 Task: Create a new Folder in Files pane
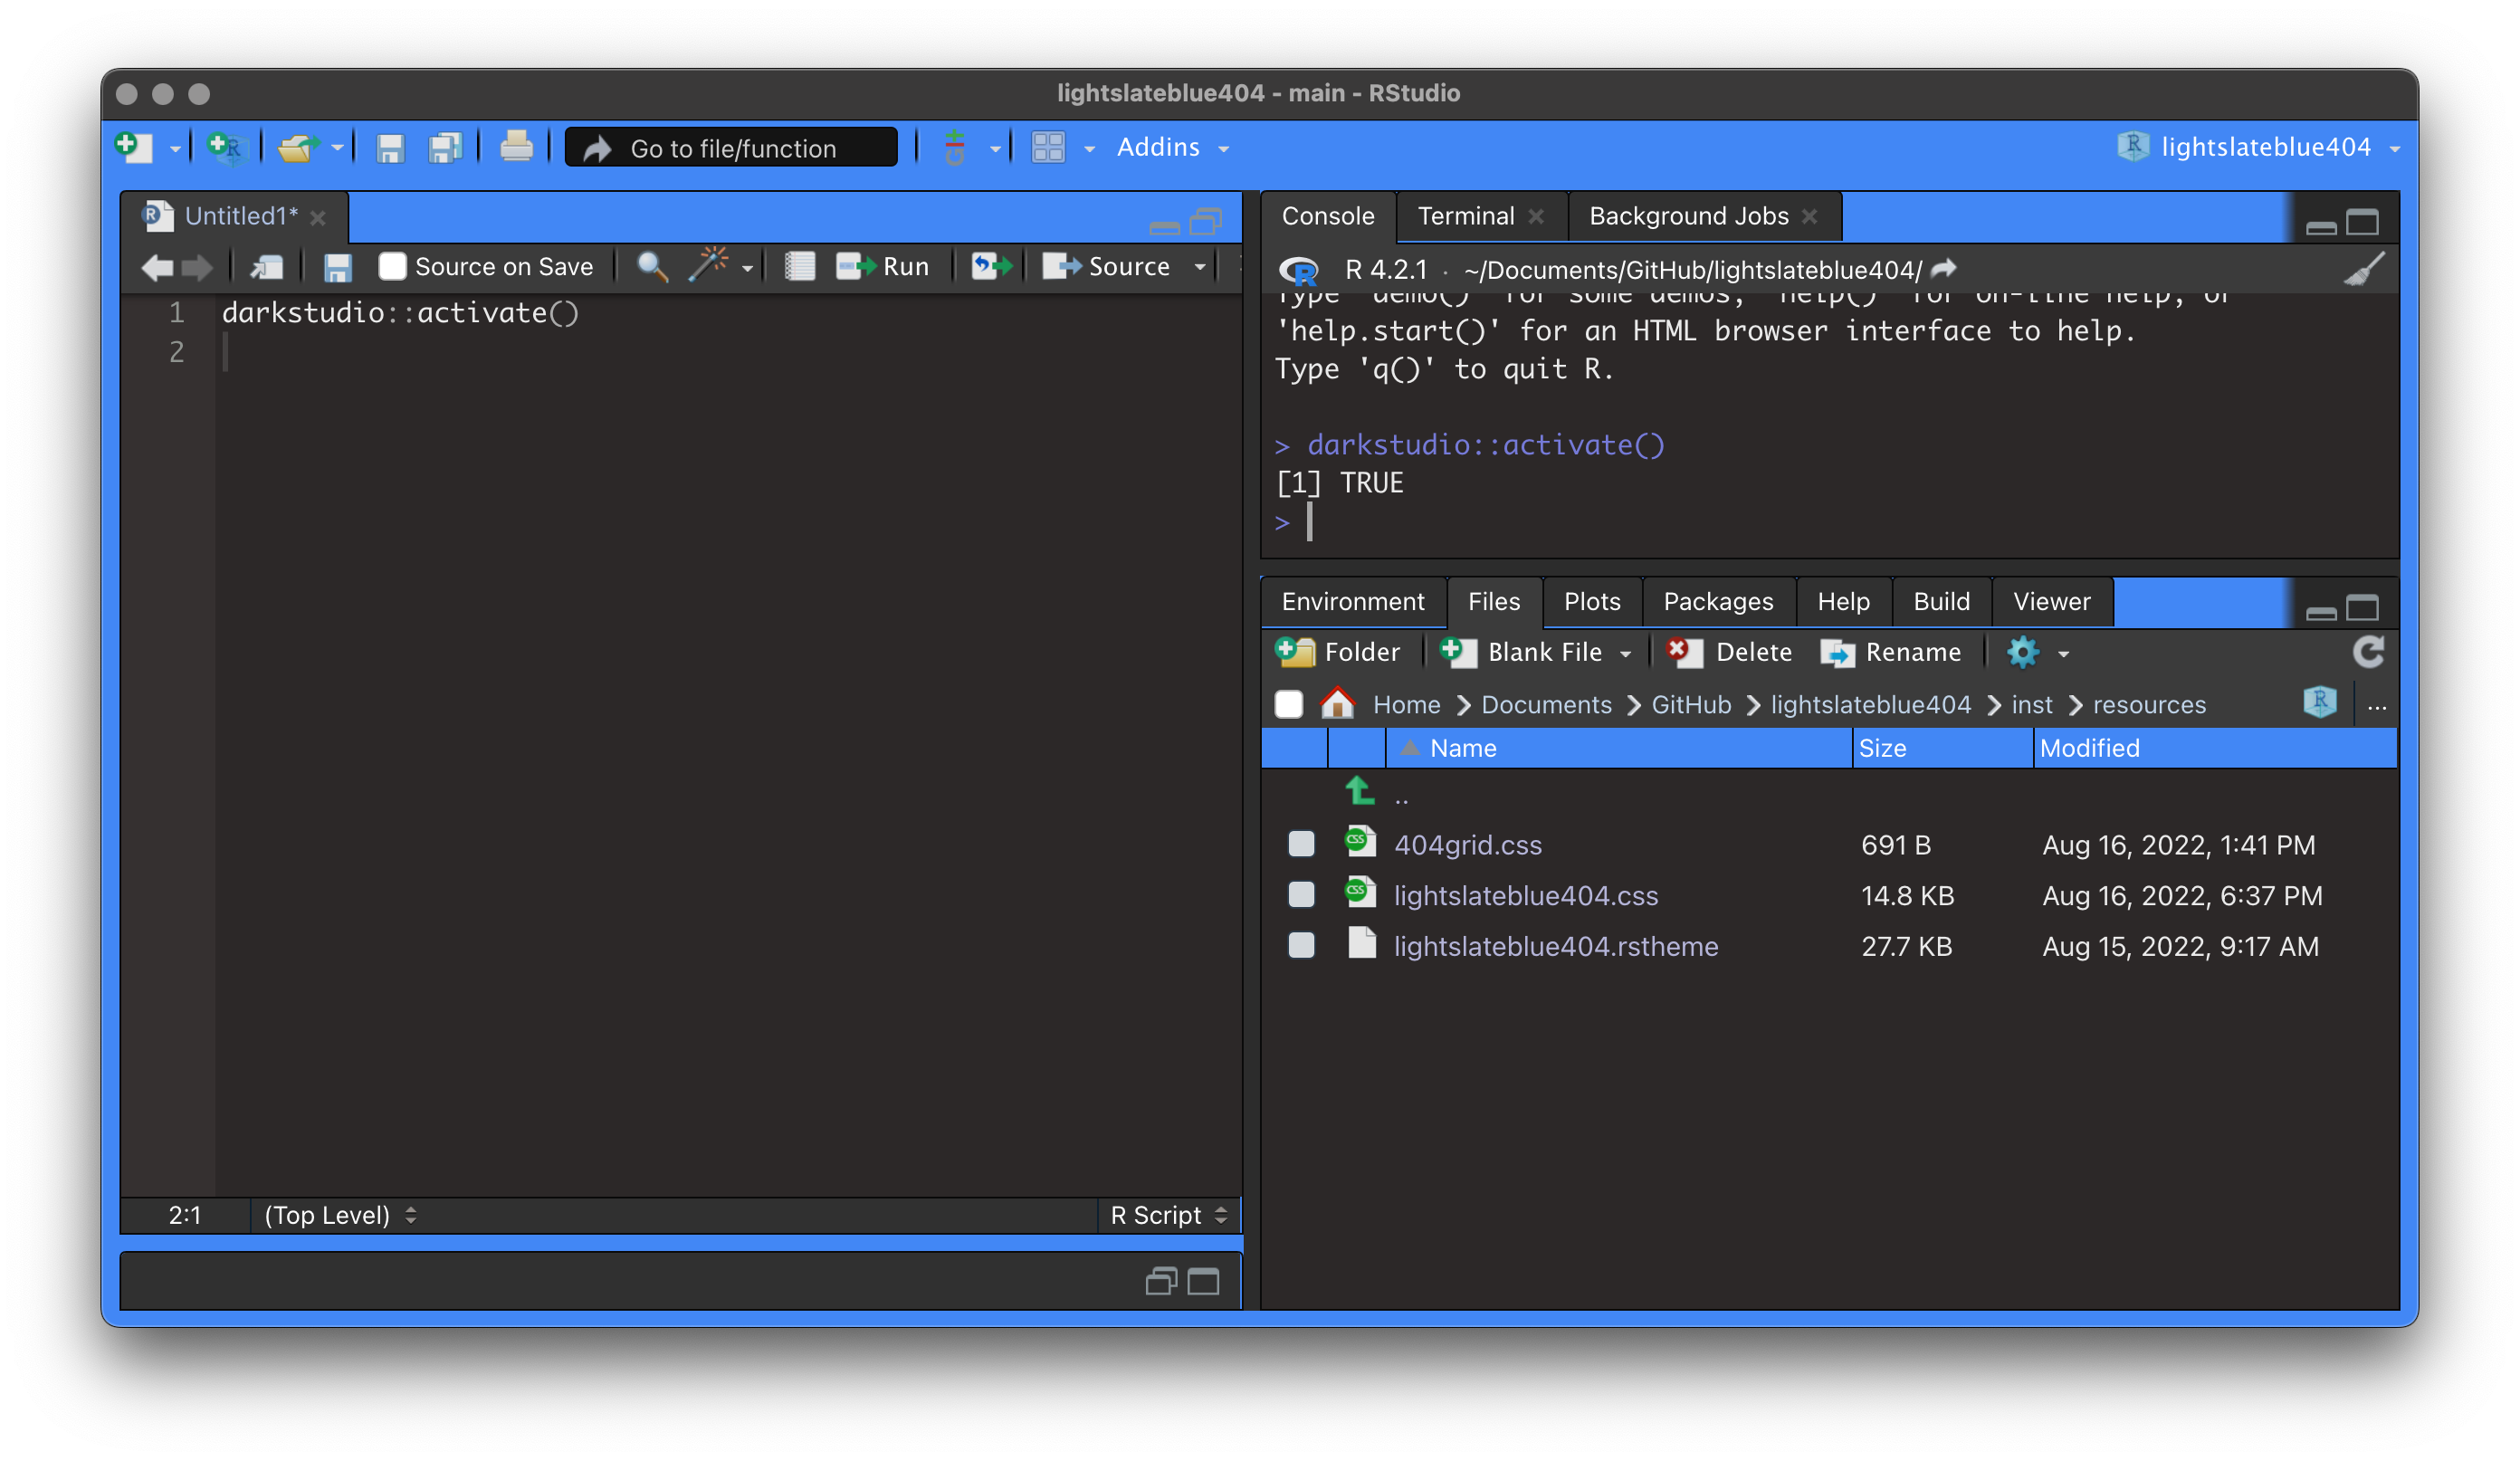click(x=1338, y=652)
